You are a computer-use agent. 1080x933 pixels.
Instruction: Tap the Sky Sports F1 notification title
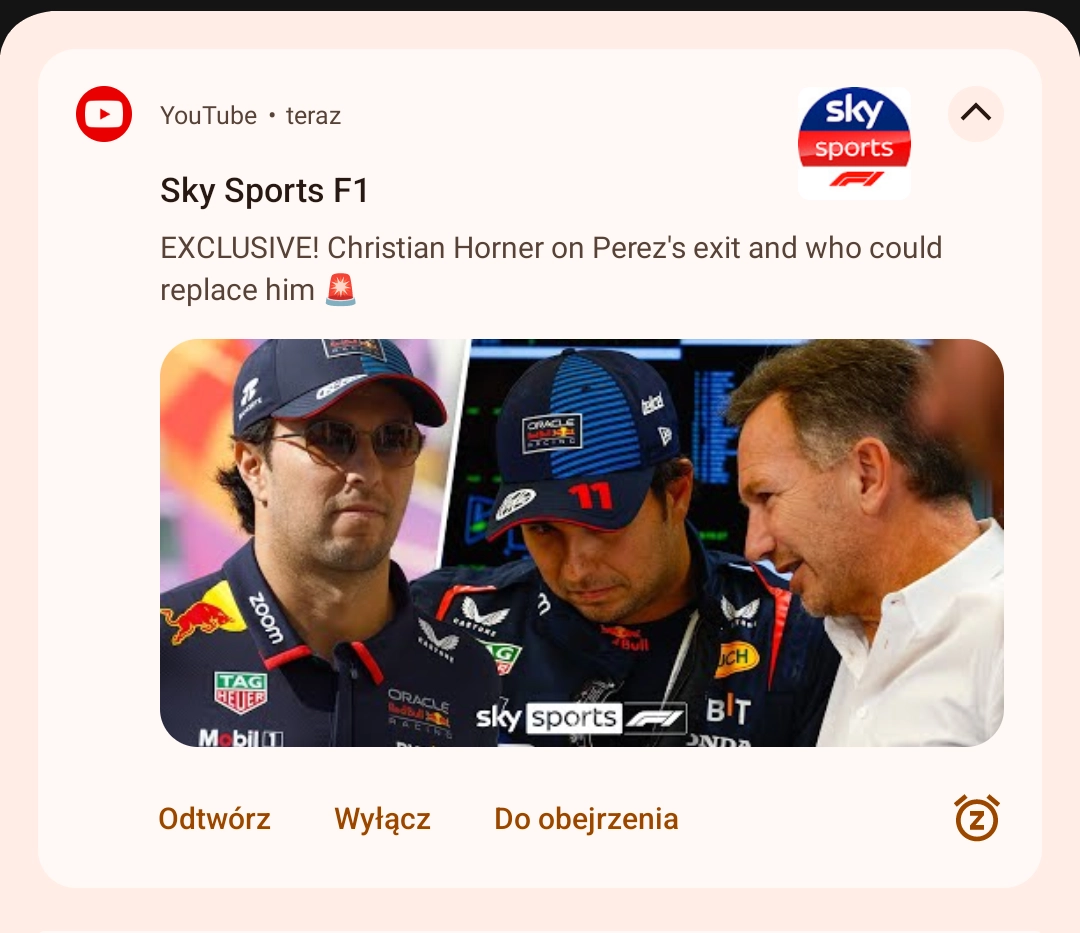tap(264, 190)
